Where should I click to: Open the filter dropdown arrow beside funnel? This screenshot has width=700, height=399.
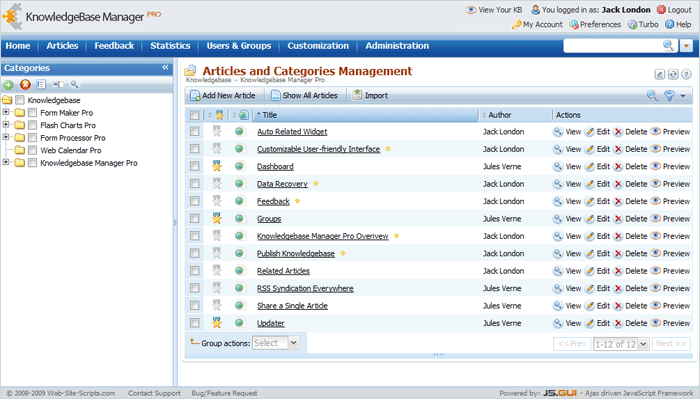[683, 96]
